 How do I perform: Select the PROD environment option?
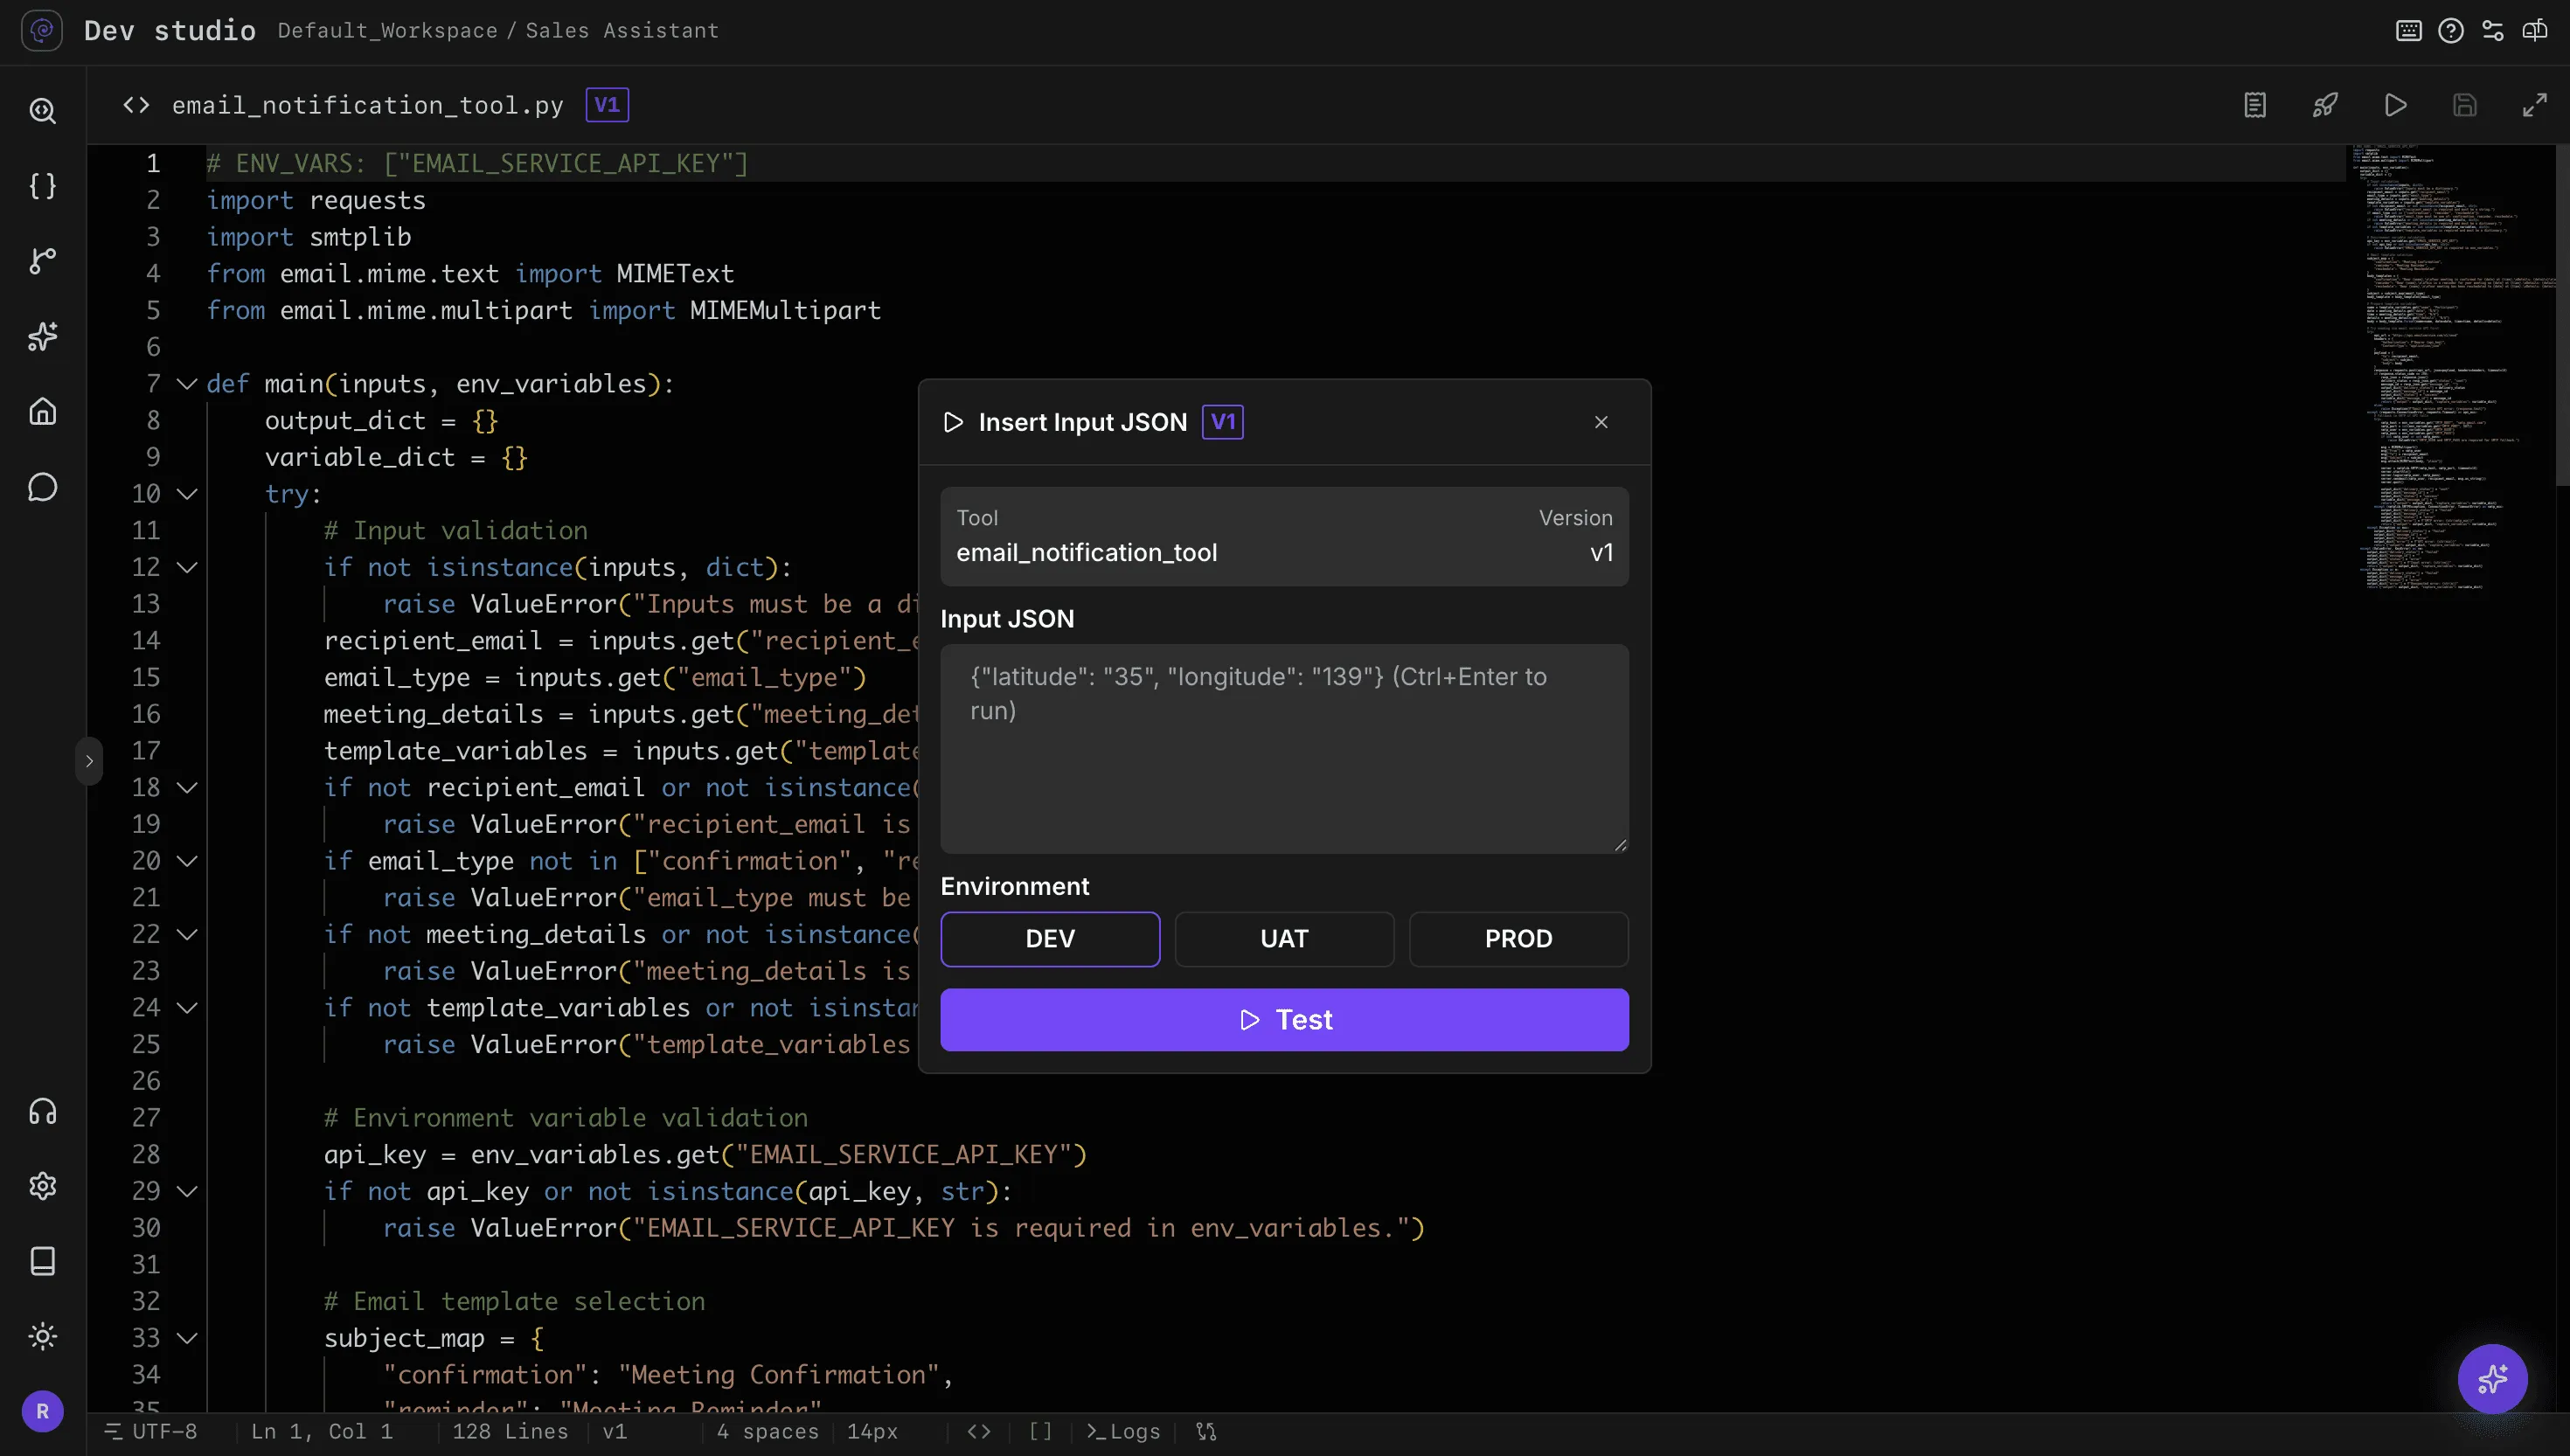point(1518,939)
